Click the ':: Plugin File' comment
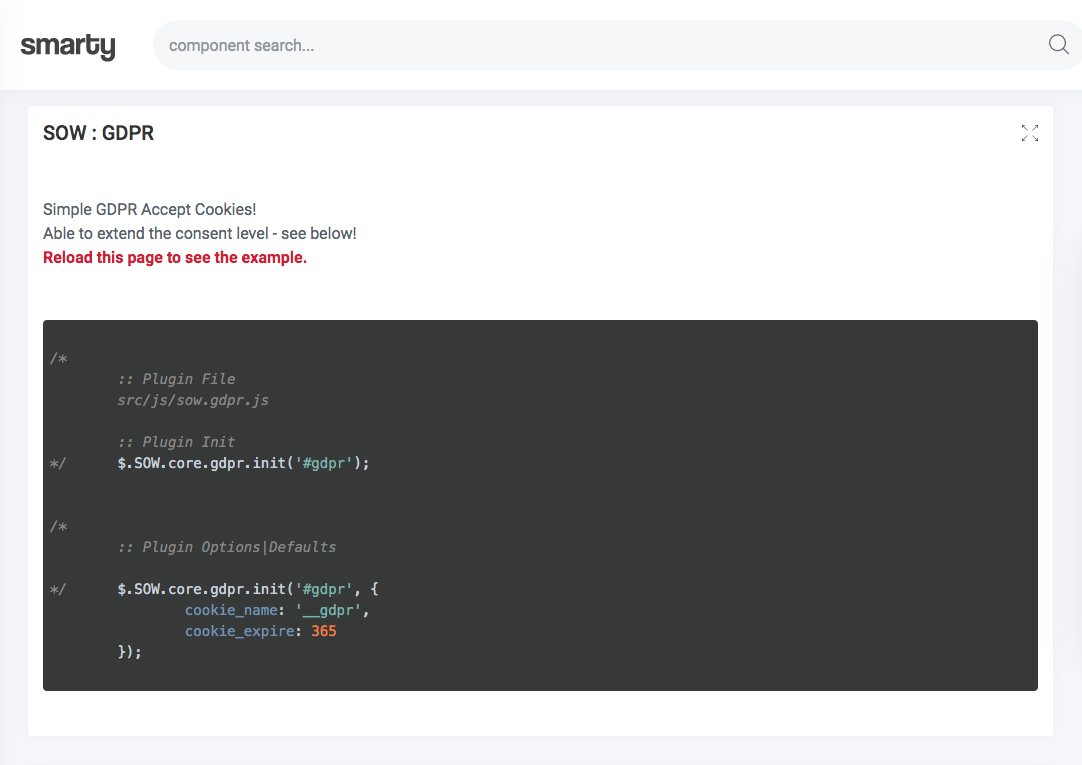Screen dimensions: 1082x765 [176, 379]
